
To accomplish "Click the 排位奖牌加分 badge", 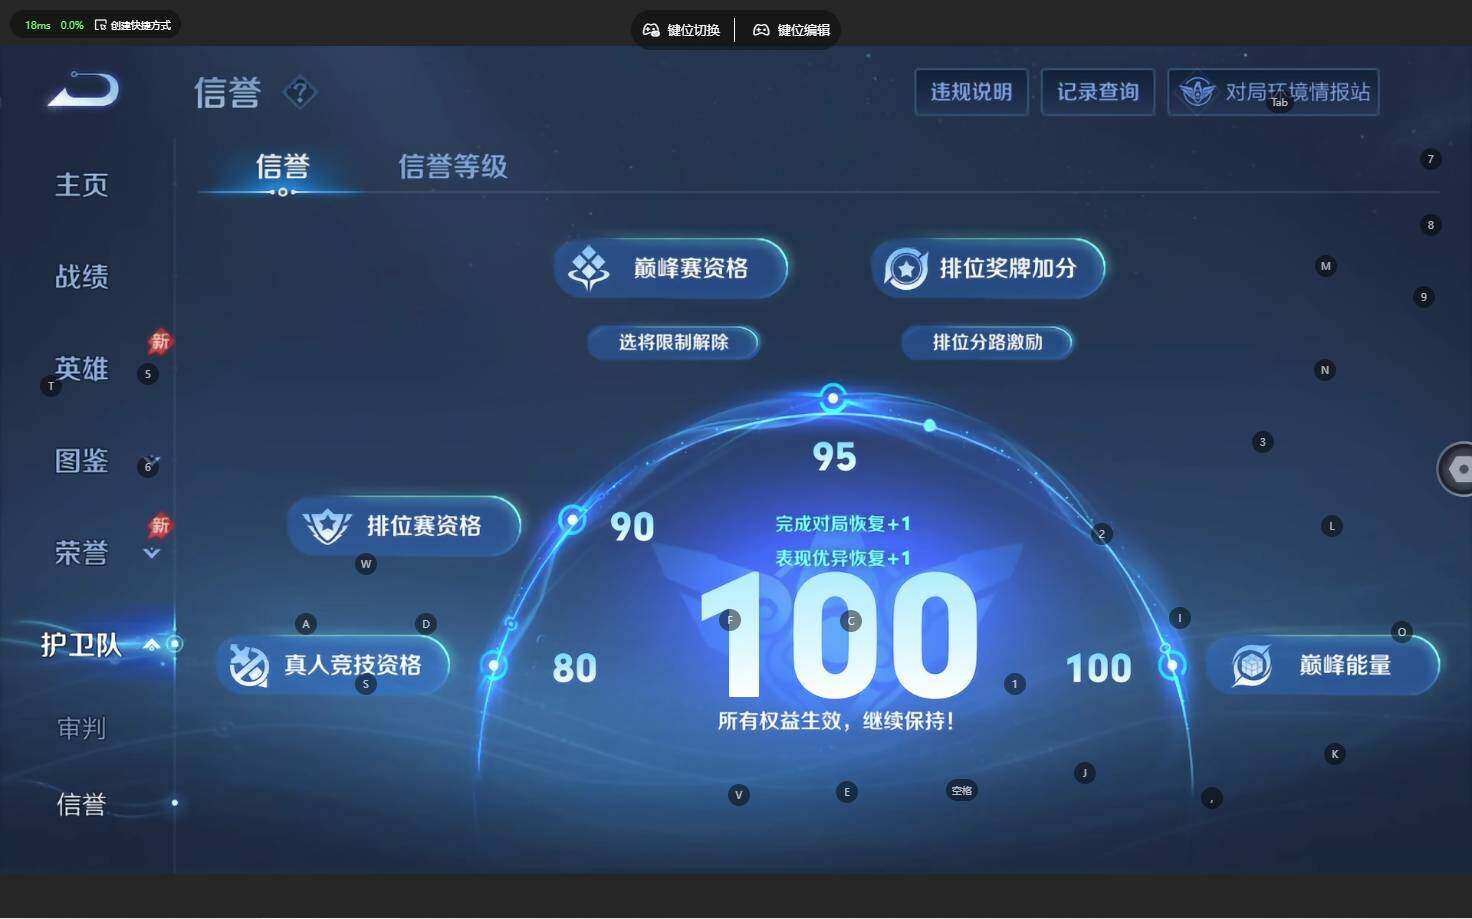I will click(x=988, y=268).
